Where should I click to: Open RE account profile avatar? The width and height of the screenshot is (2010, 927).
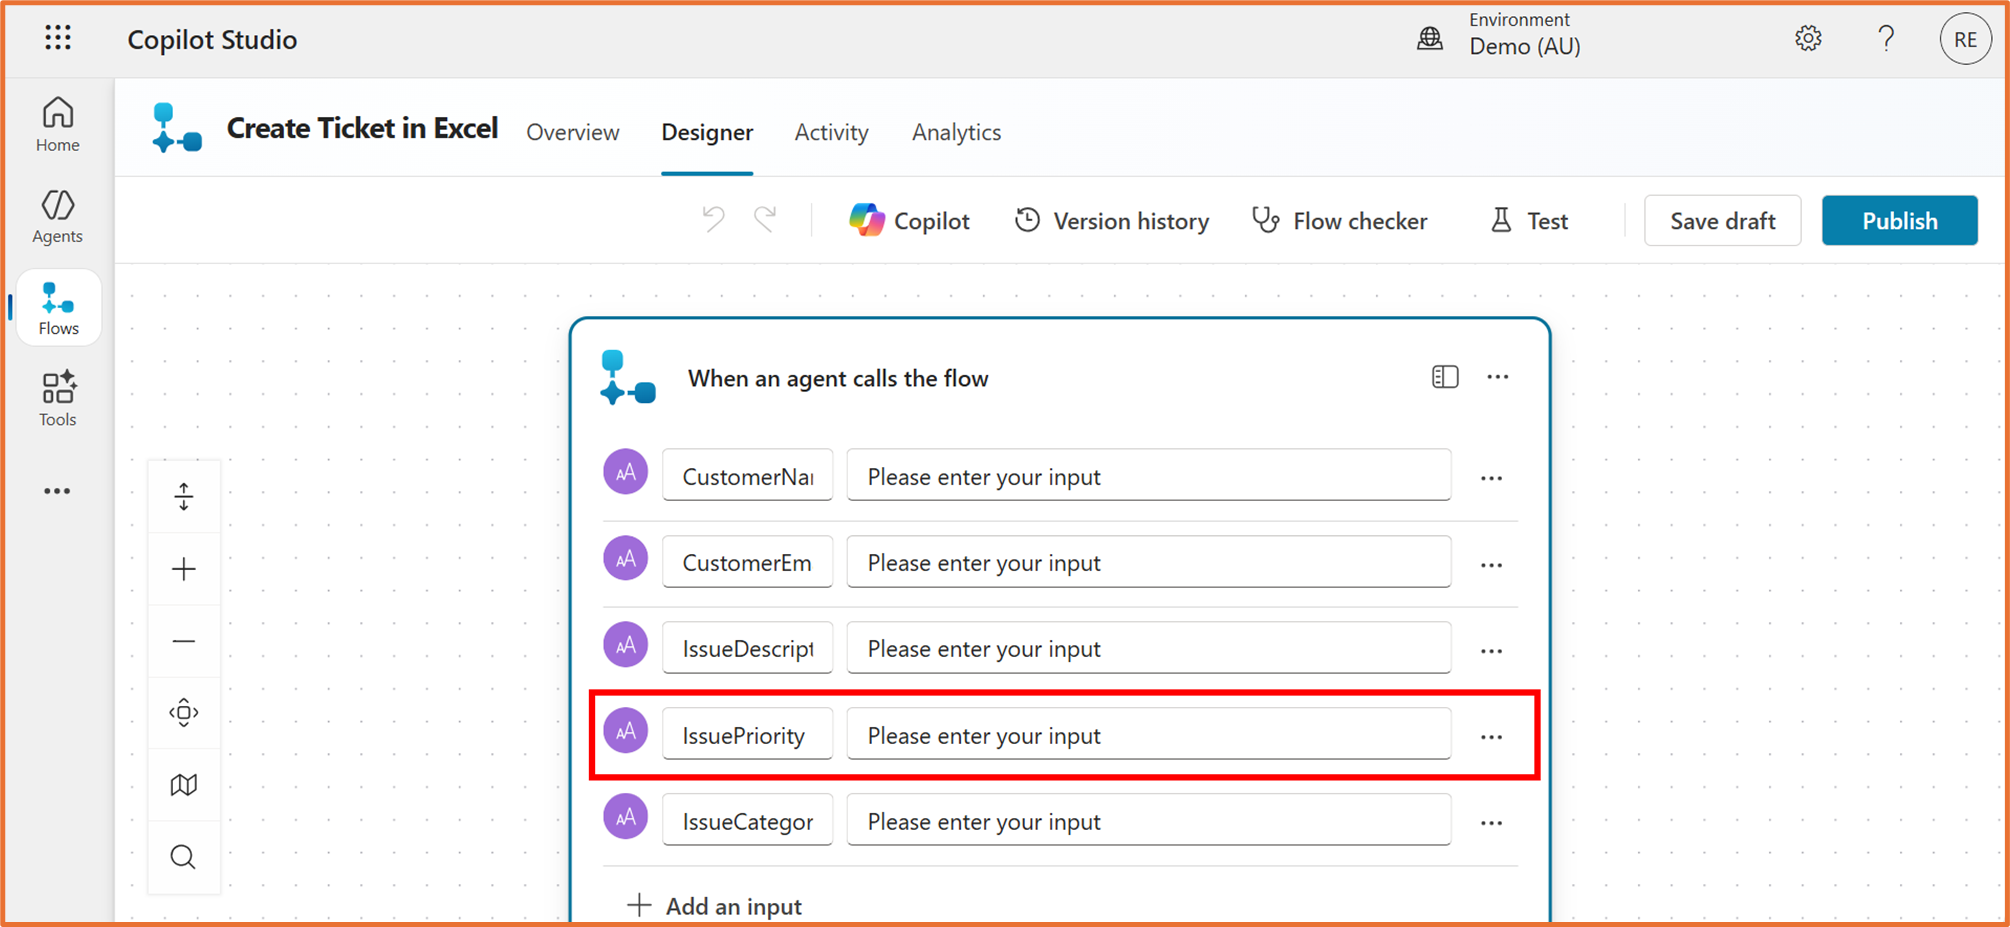point(1965,39)
